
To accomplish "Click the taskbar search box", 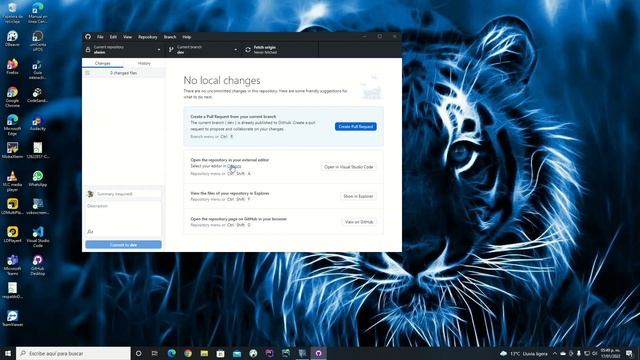I will 73,353.
